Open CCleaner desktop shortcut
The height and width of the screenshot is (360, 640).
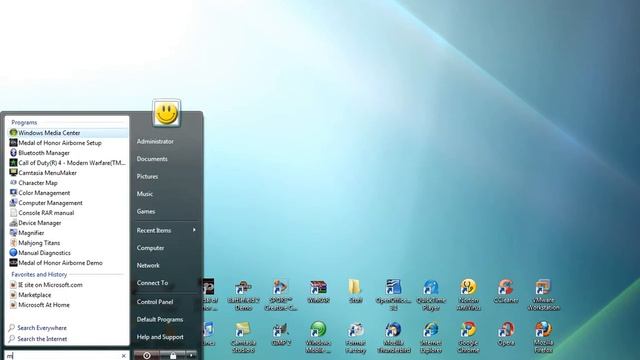pyautogui.click(x=506, y=291)
